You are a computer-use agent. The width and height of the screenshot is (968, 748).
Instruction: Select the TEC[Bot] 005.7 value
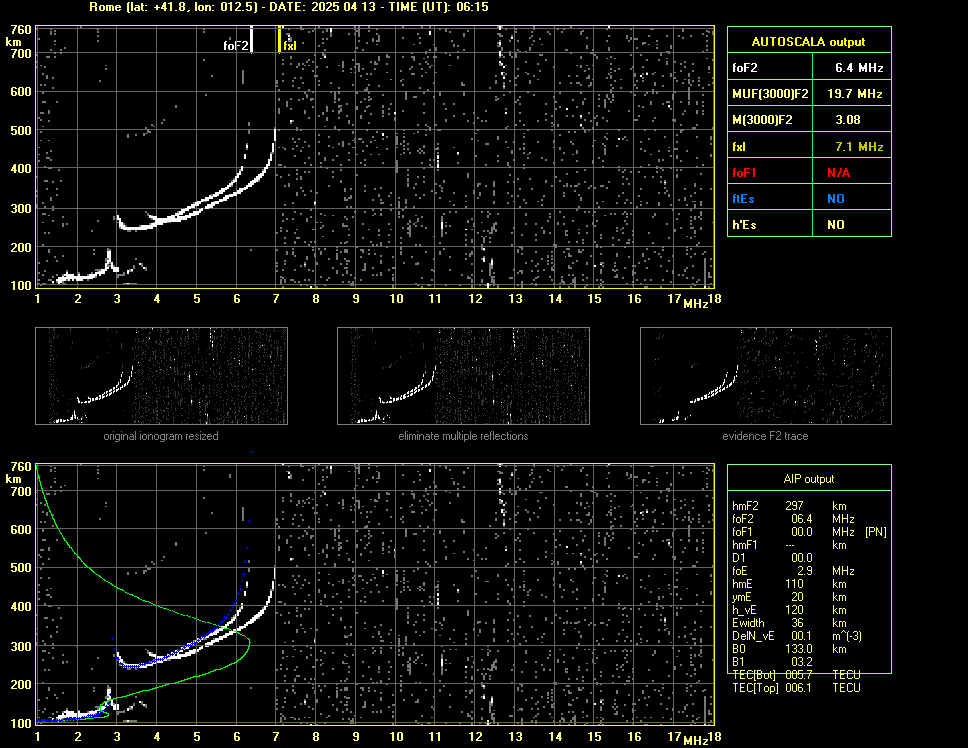click(x=799, y=675)
